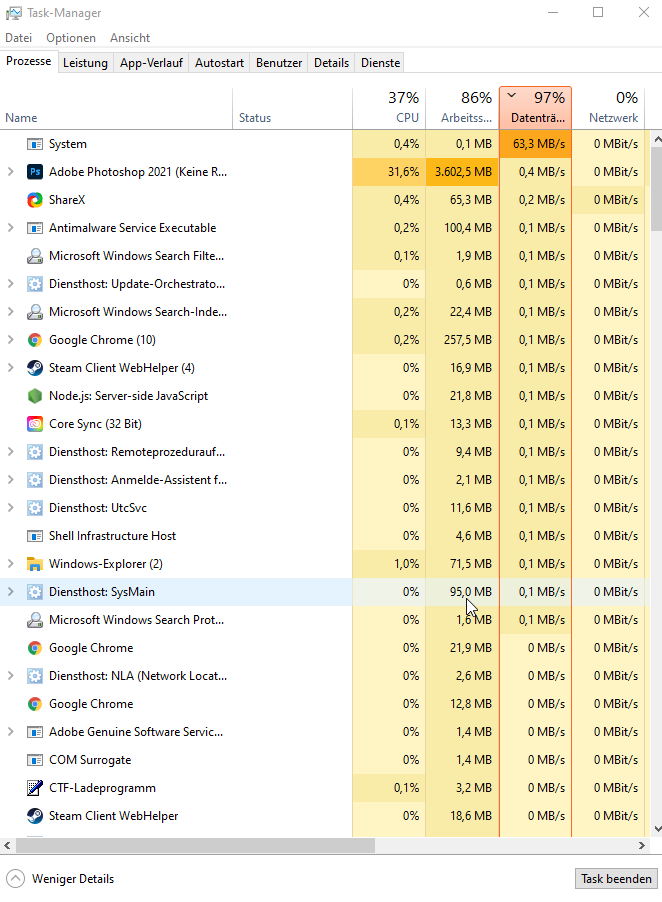Click the Task-Manager title bar icon
Image resolution: width=662 pixels, height=902 pixels.
coord(13,13)
